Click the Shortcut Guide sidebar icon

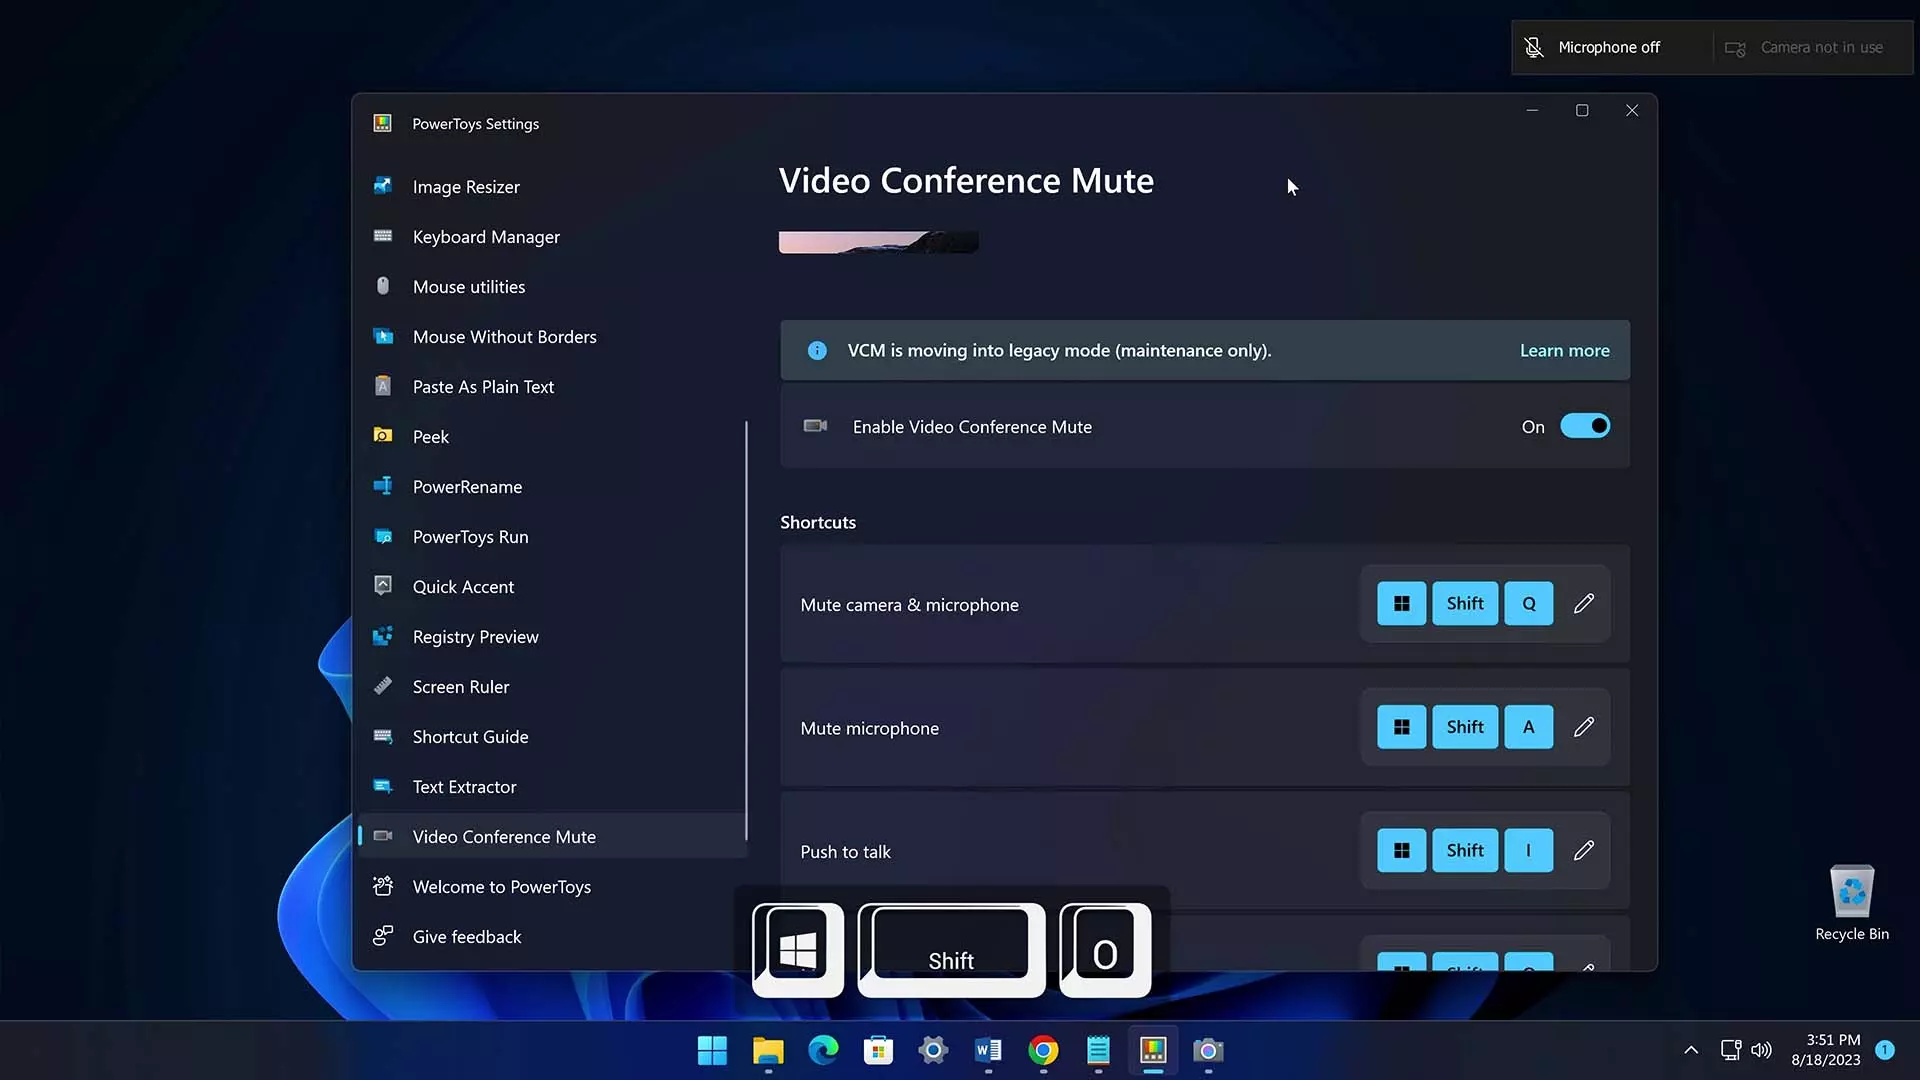click(383, 736)
